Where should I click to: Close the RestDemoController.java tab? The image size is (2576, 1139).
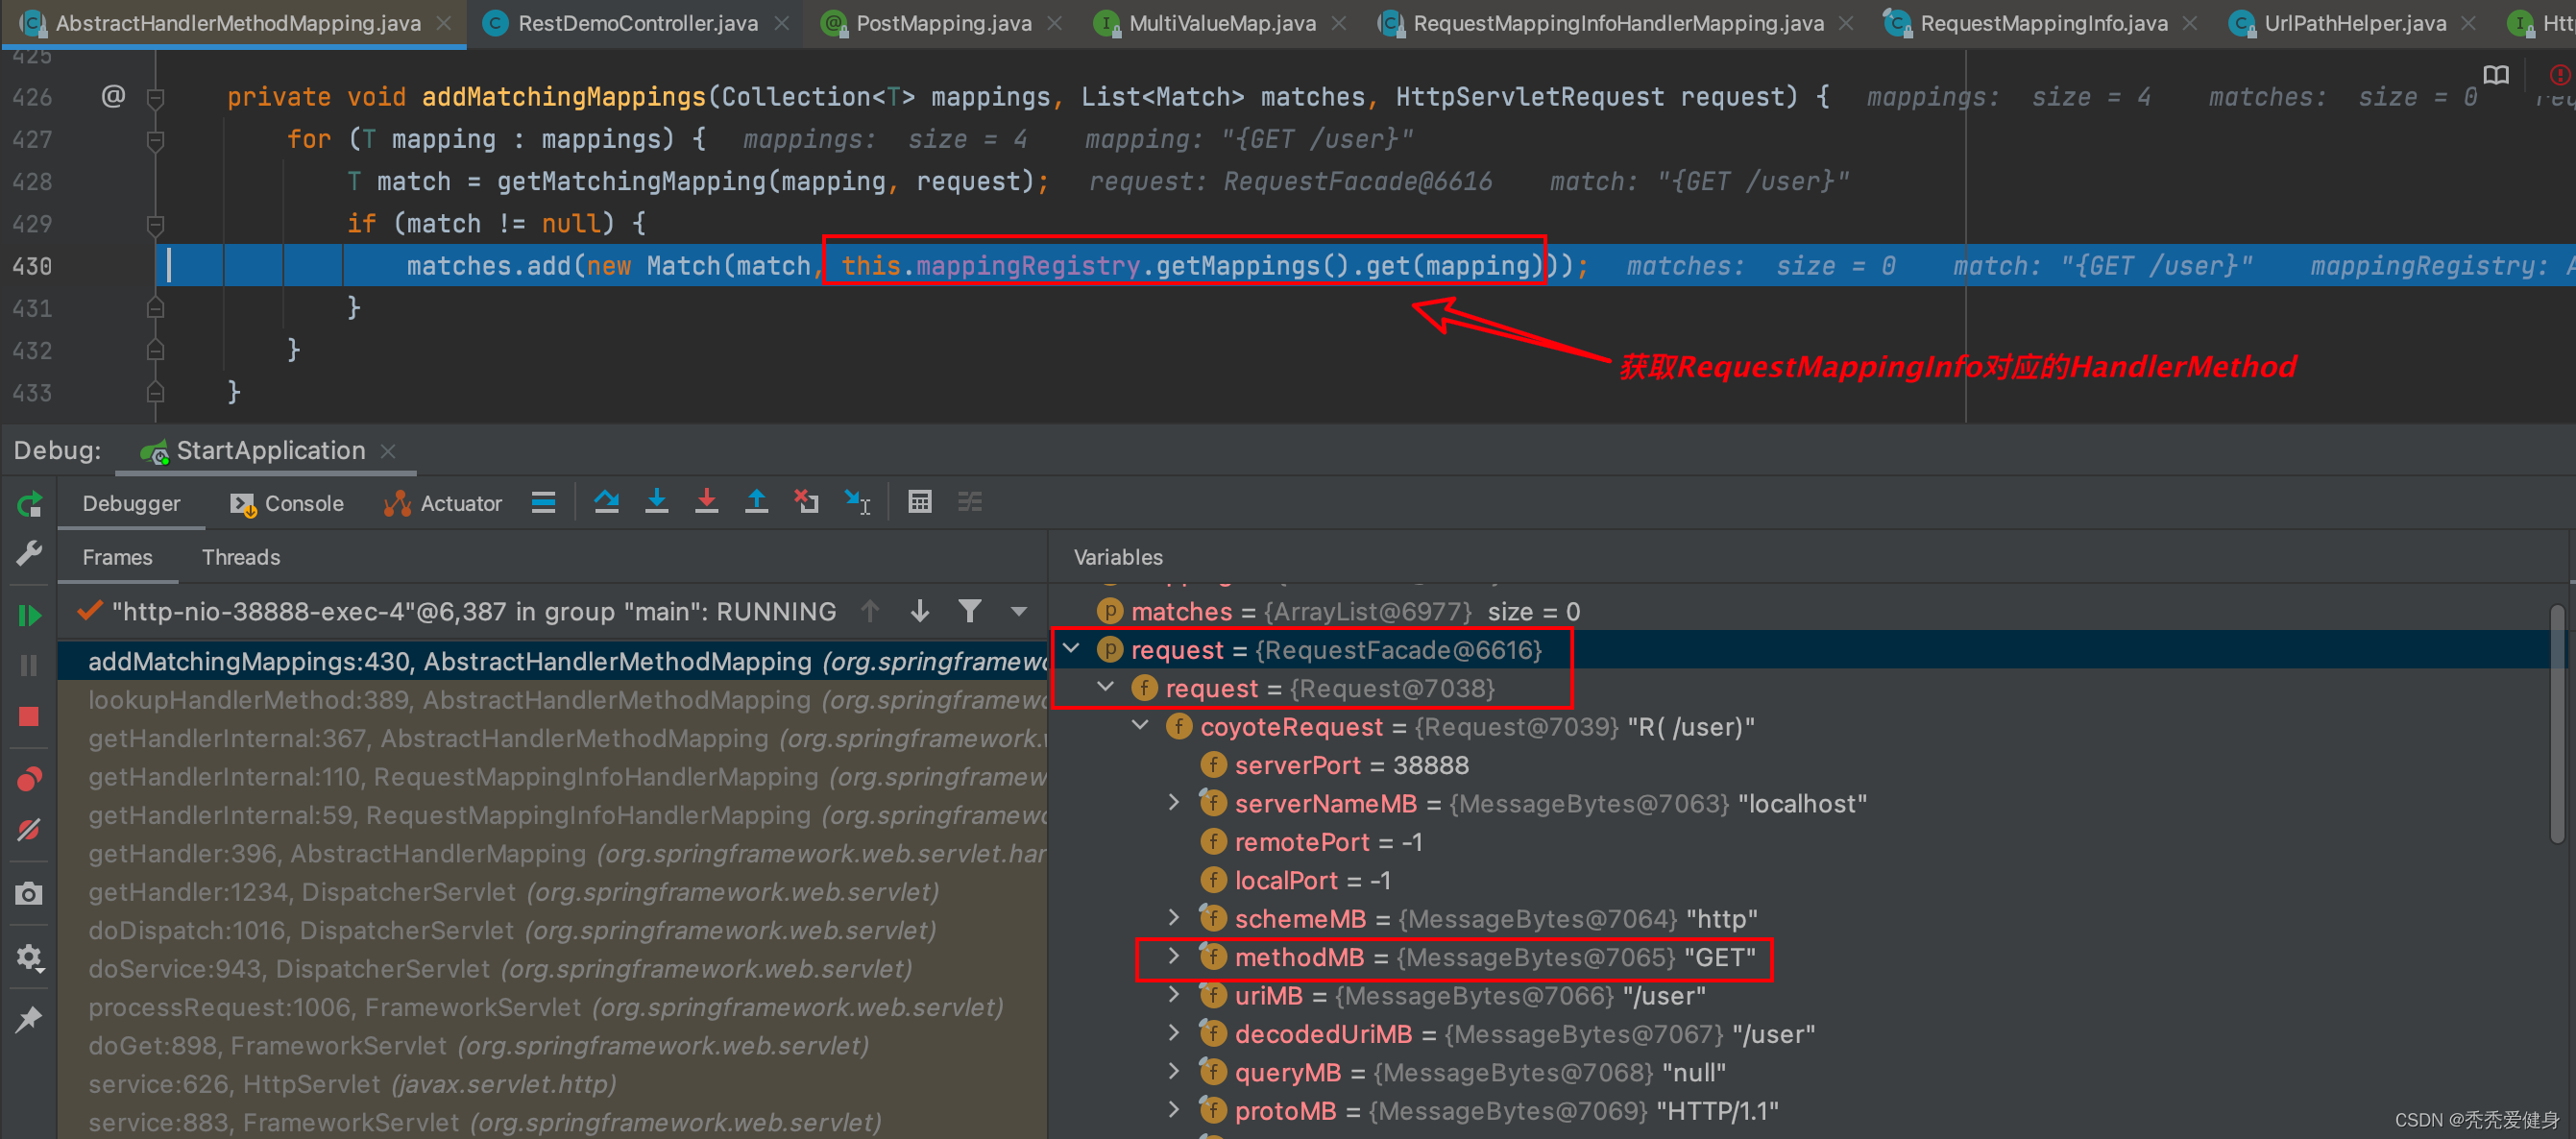[782, 23]
